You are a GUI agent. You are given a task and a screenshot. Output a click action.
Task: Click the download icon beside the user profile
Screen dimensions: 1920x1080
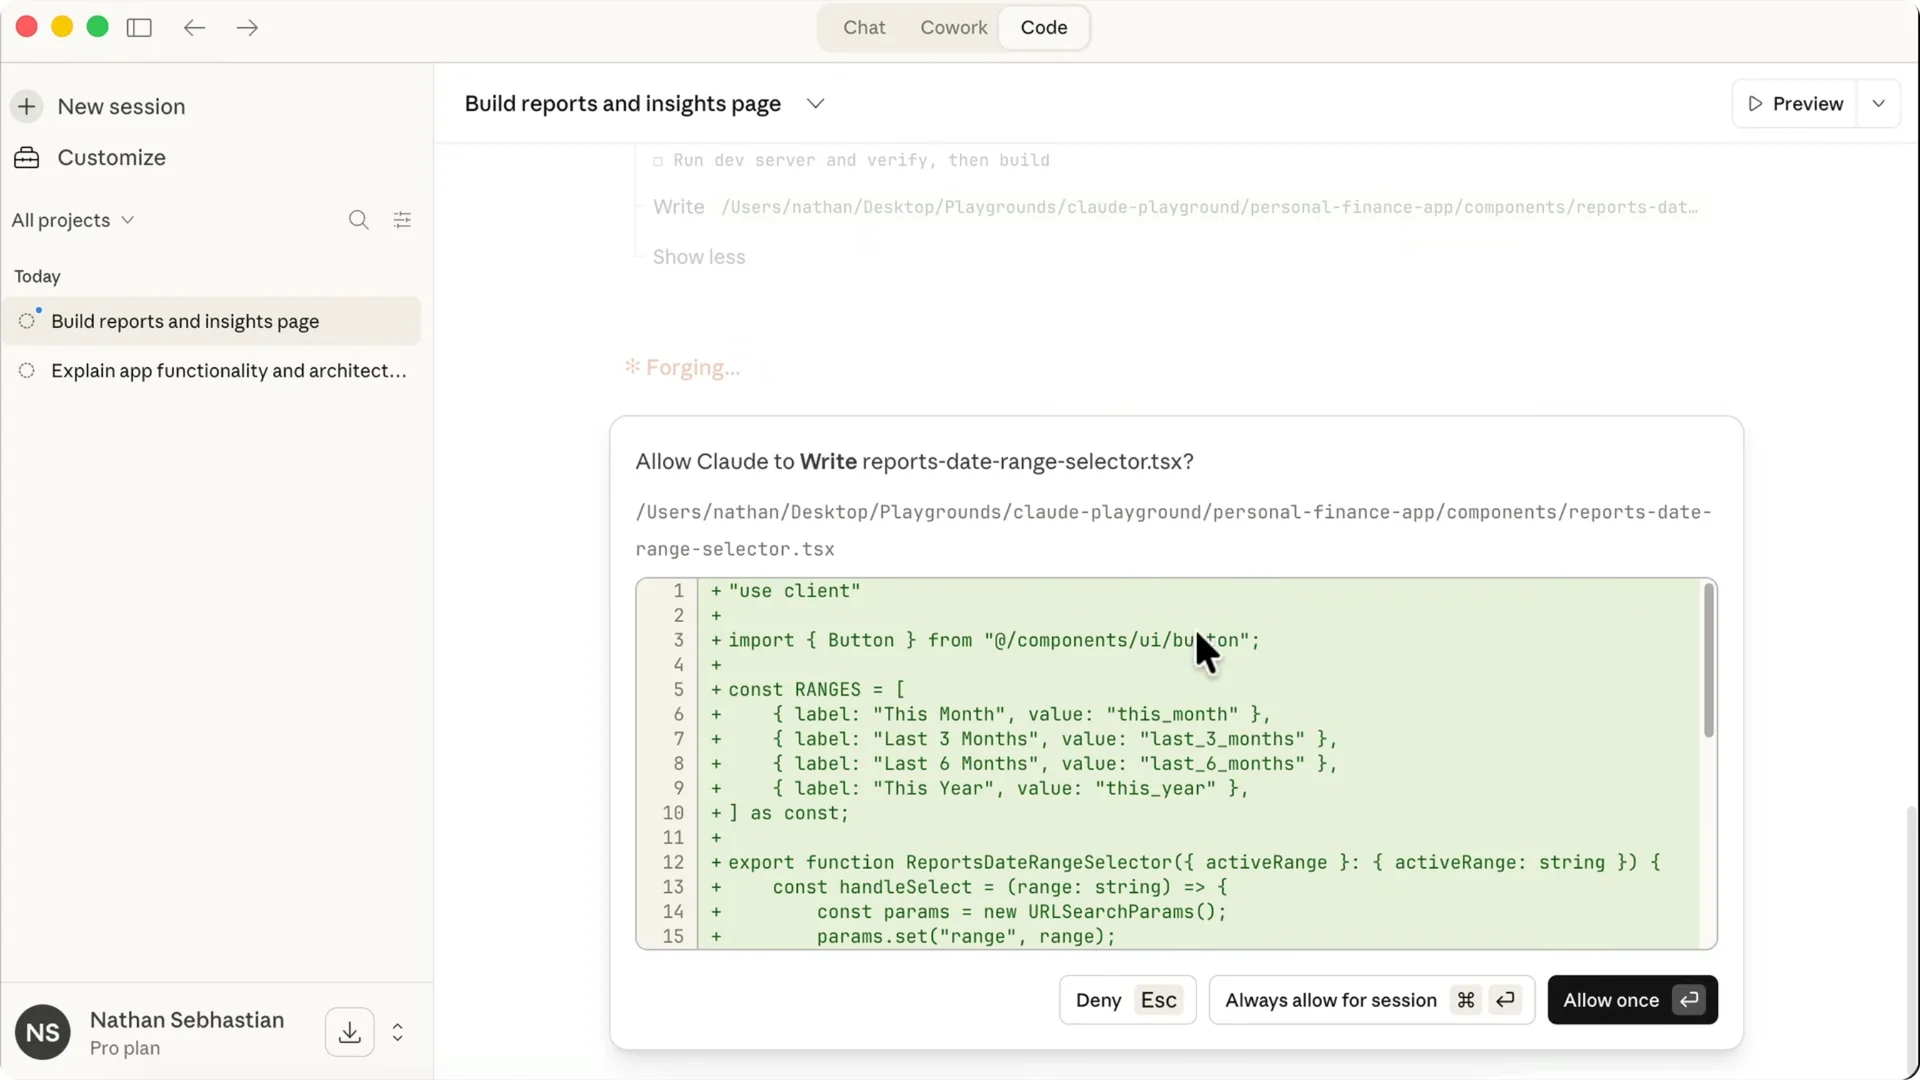pyautogui.click(x=350, y=1032)
